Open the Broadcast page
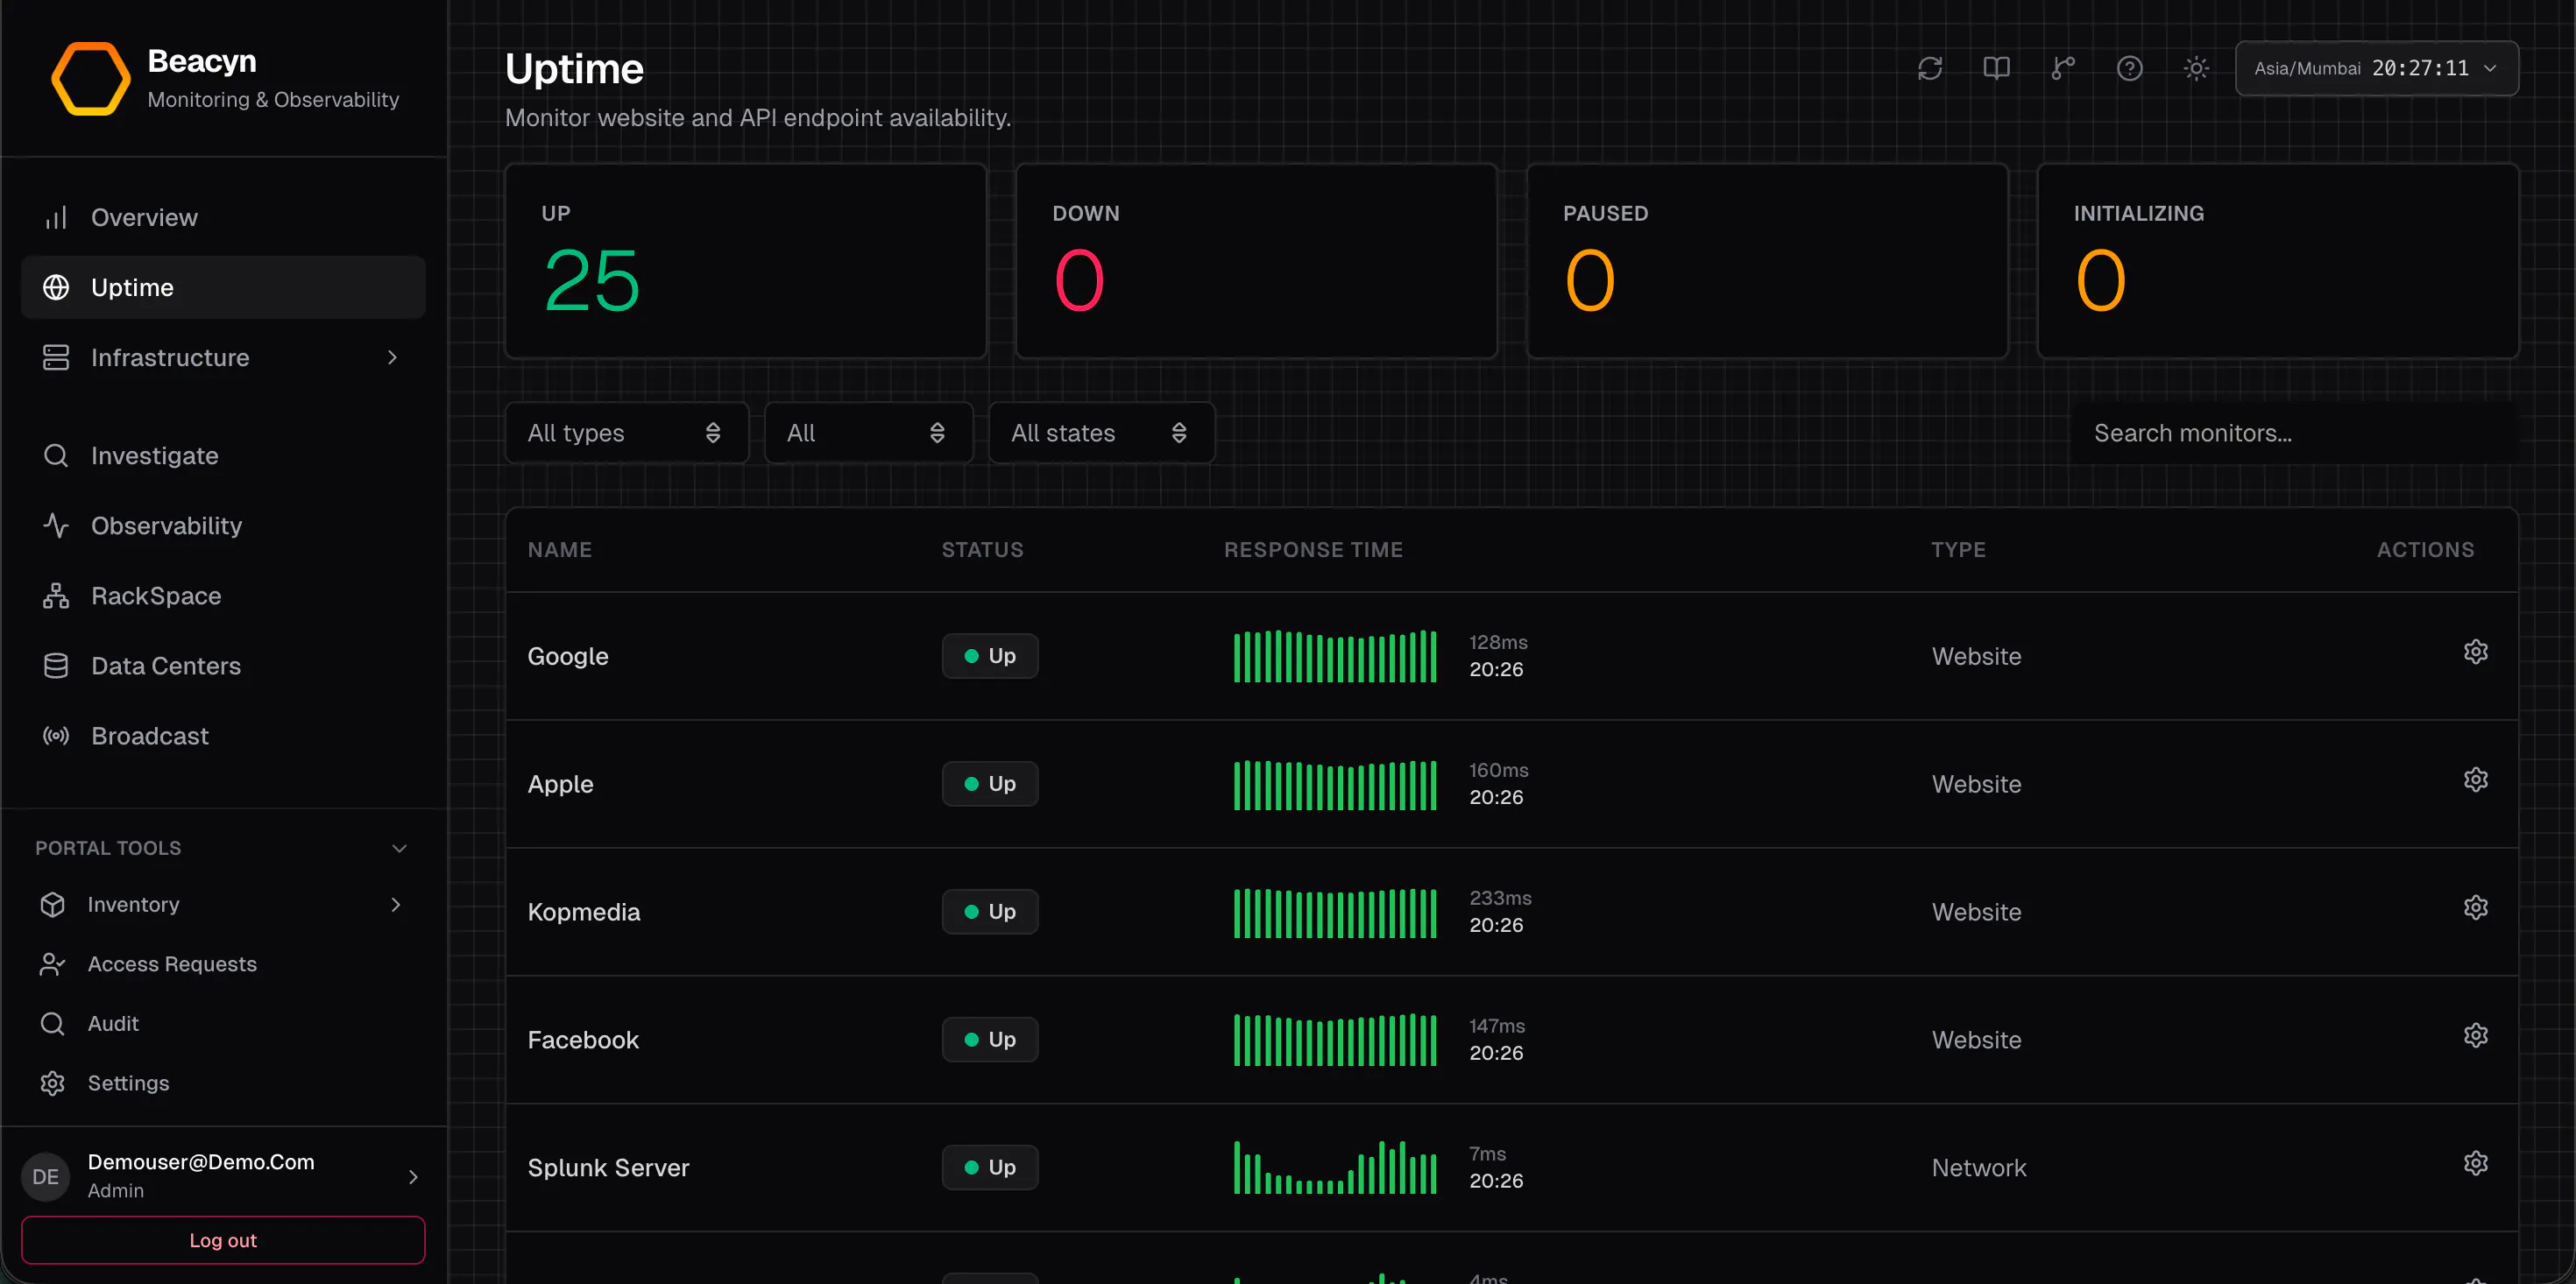 [223, 735]
